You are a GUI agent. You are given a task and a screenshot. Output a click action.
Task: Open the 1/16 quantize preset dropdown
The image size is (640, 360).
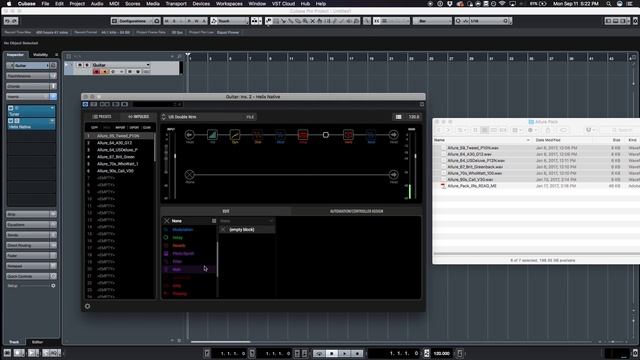coord(486,21)
